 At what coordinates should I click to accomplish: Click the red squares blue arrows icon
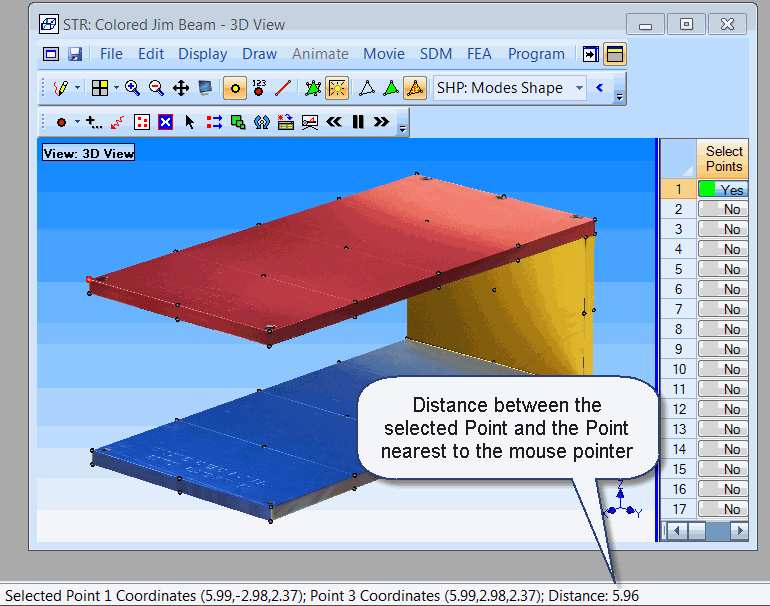coord(214,122)
